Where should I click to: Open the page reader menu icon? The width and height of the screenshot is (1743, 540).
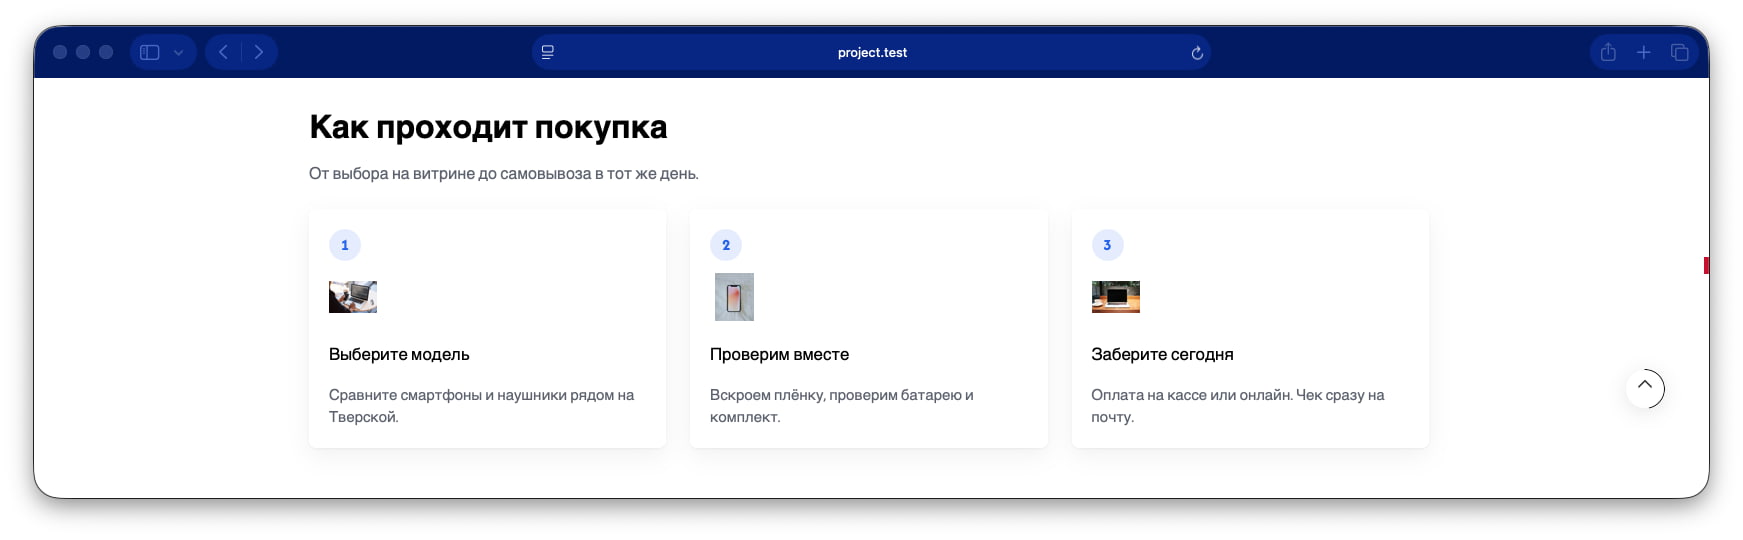(548, 52)
